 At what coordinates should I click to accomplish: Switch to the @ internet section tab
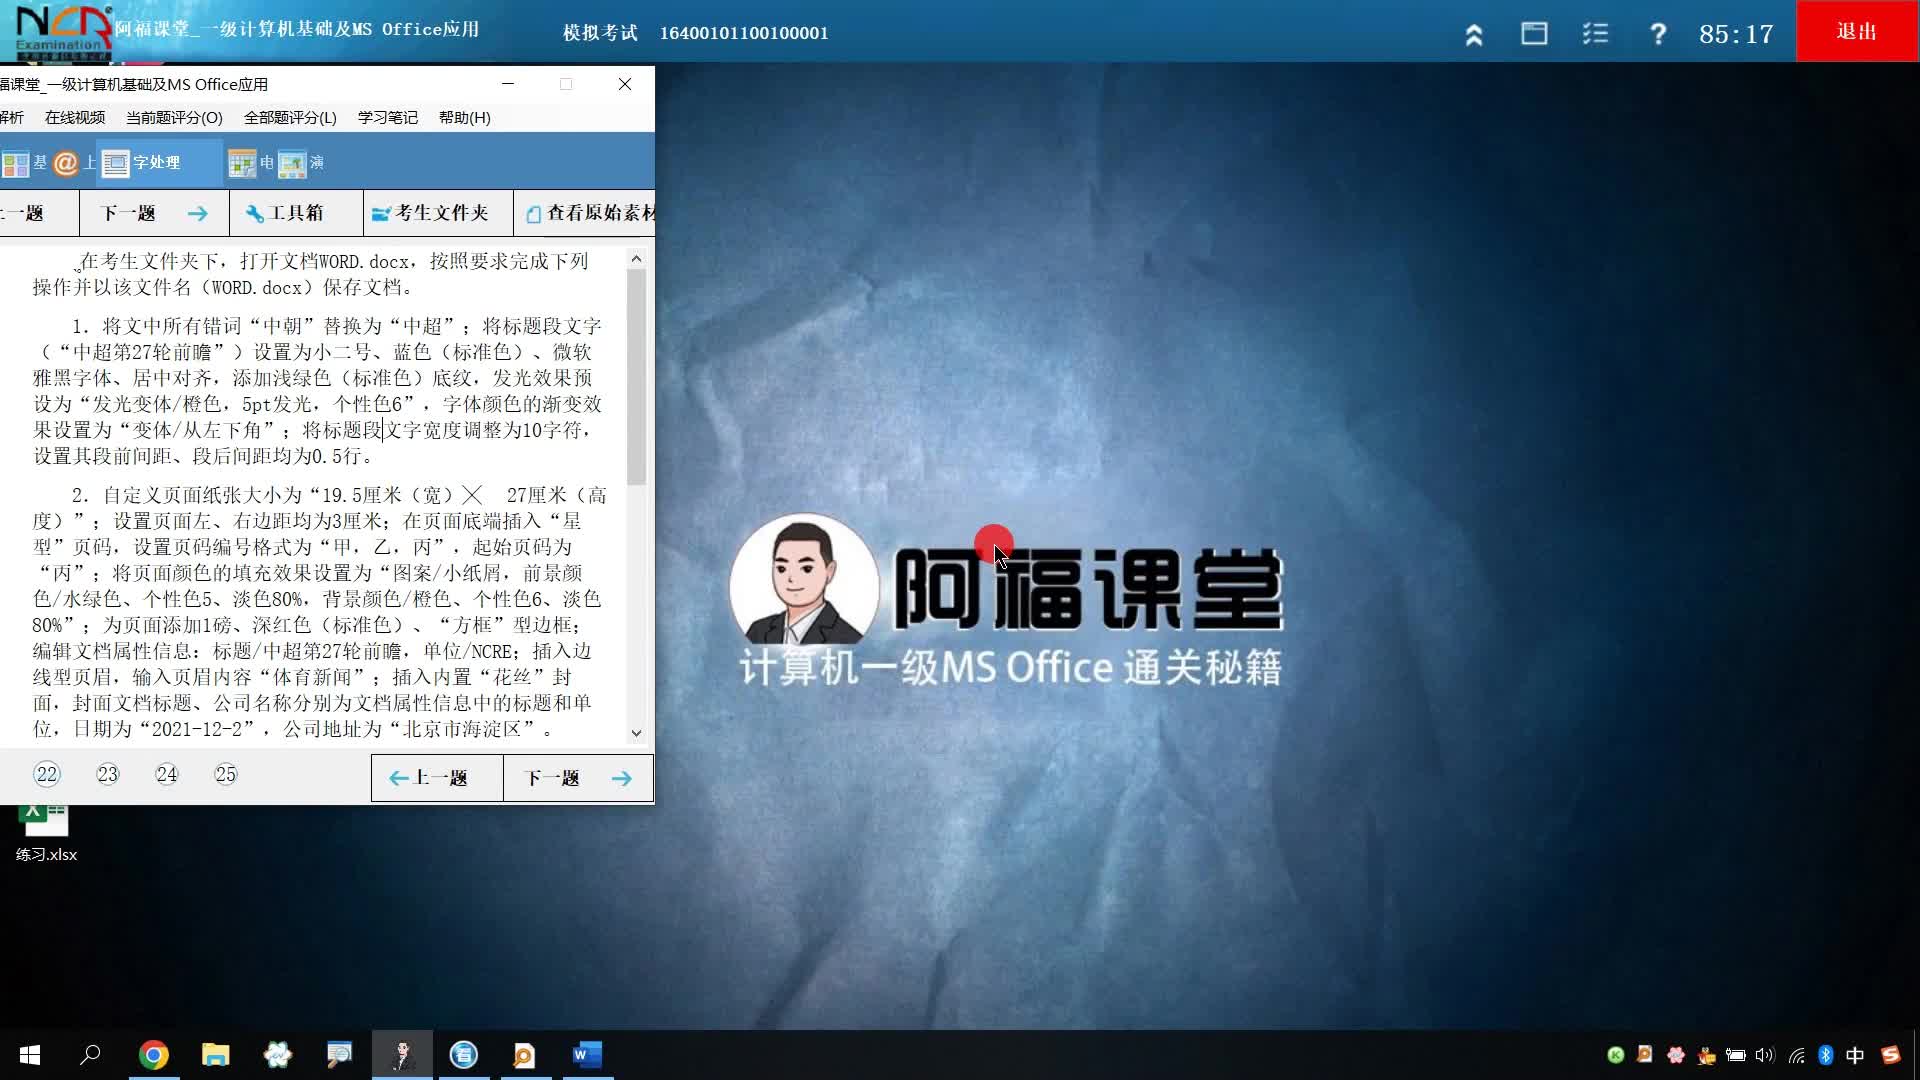66,163
